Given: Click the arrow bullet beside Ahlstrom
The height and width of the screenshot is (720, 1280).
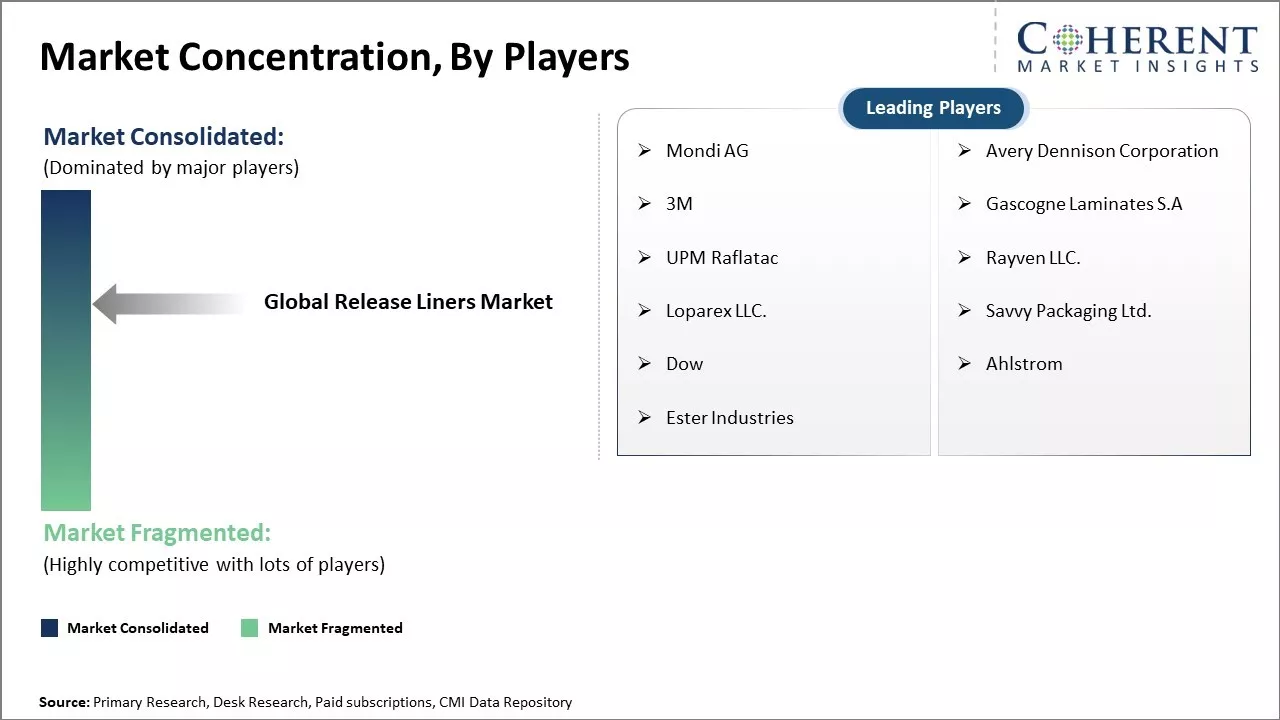Looking at the screenshot, I should pyautogui.click(x=965, y=364).
